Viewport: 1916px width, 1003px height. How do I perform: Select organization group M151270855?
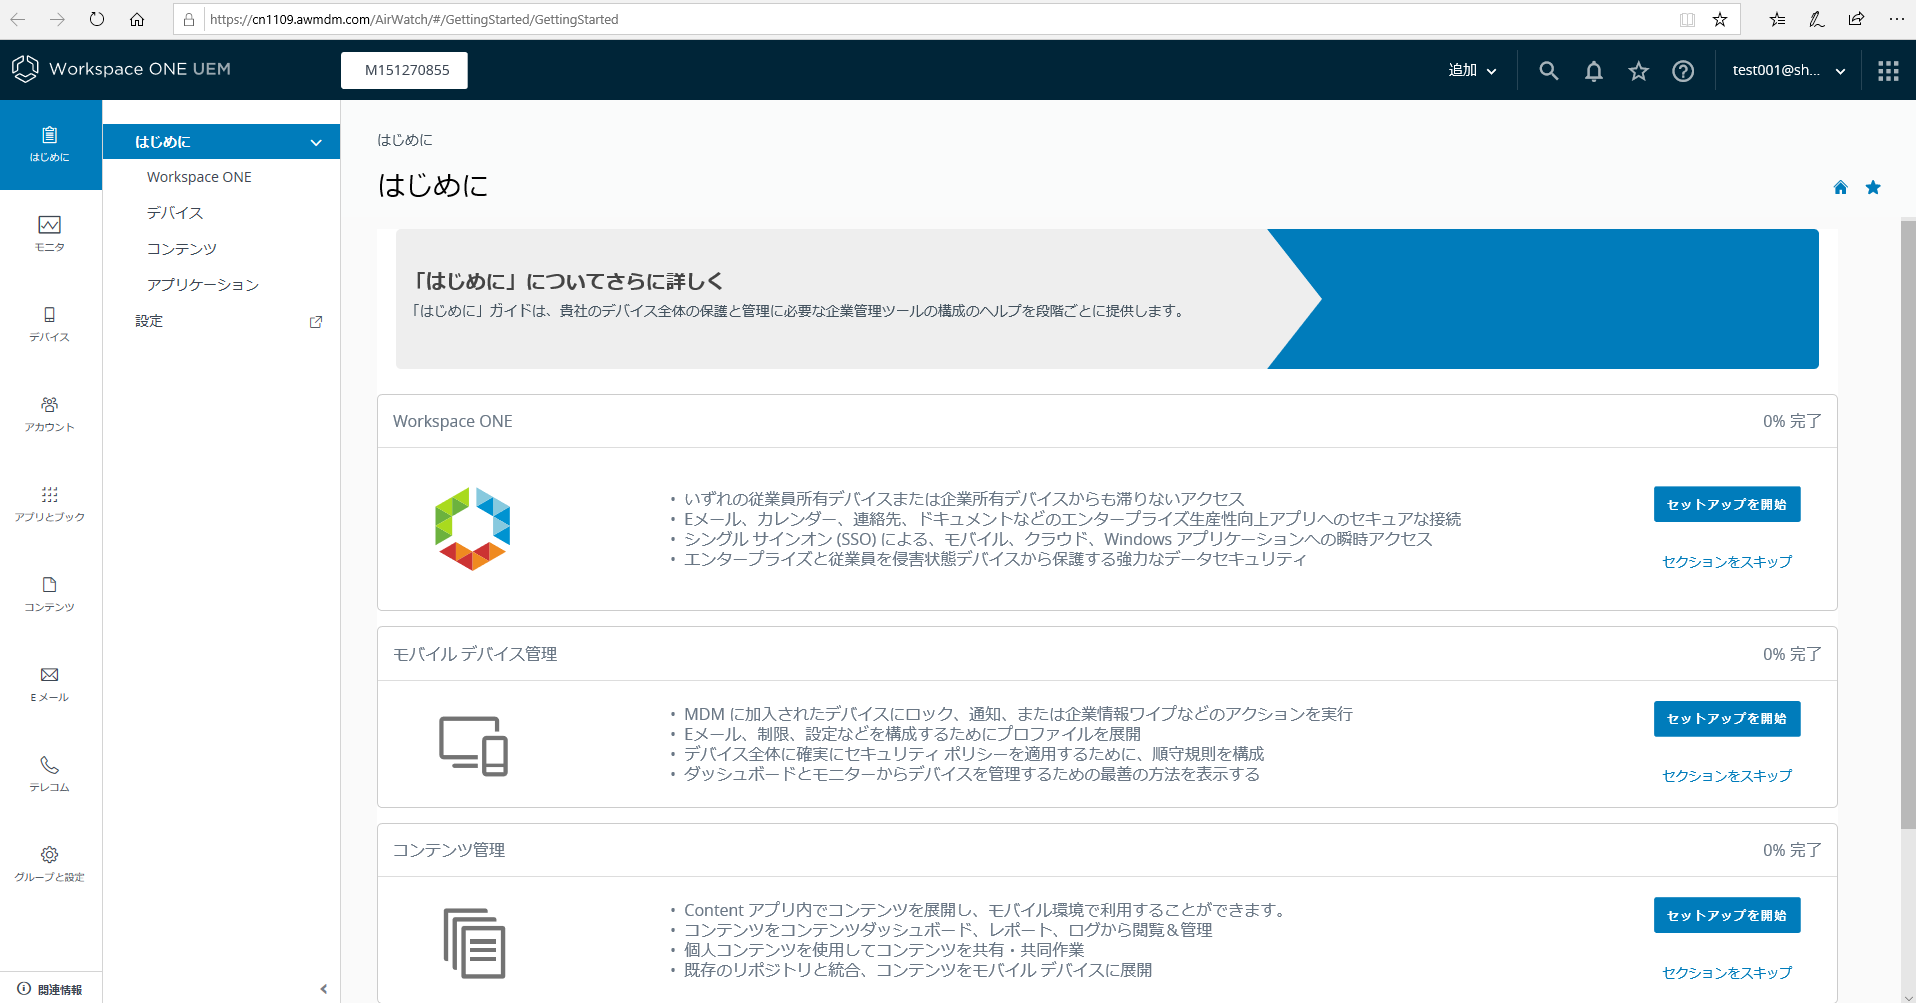click(404, 70)
